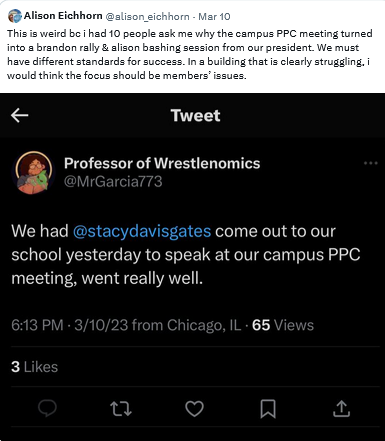Reply using the speech bubble icon

(47, 408)
